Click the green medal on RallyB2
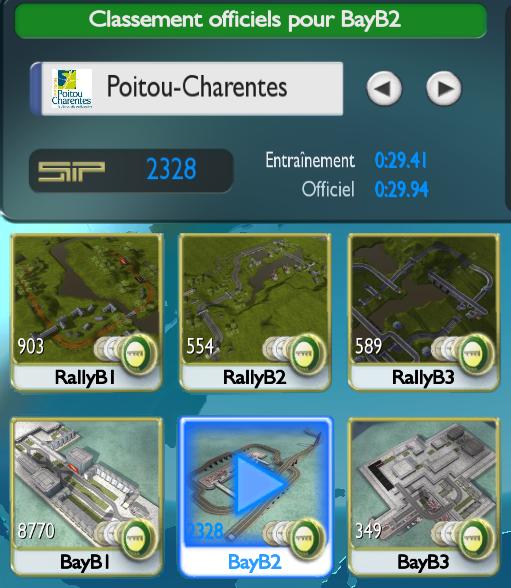511x588 pixels. [306, 354]
